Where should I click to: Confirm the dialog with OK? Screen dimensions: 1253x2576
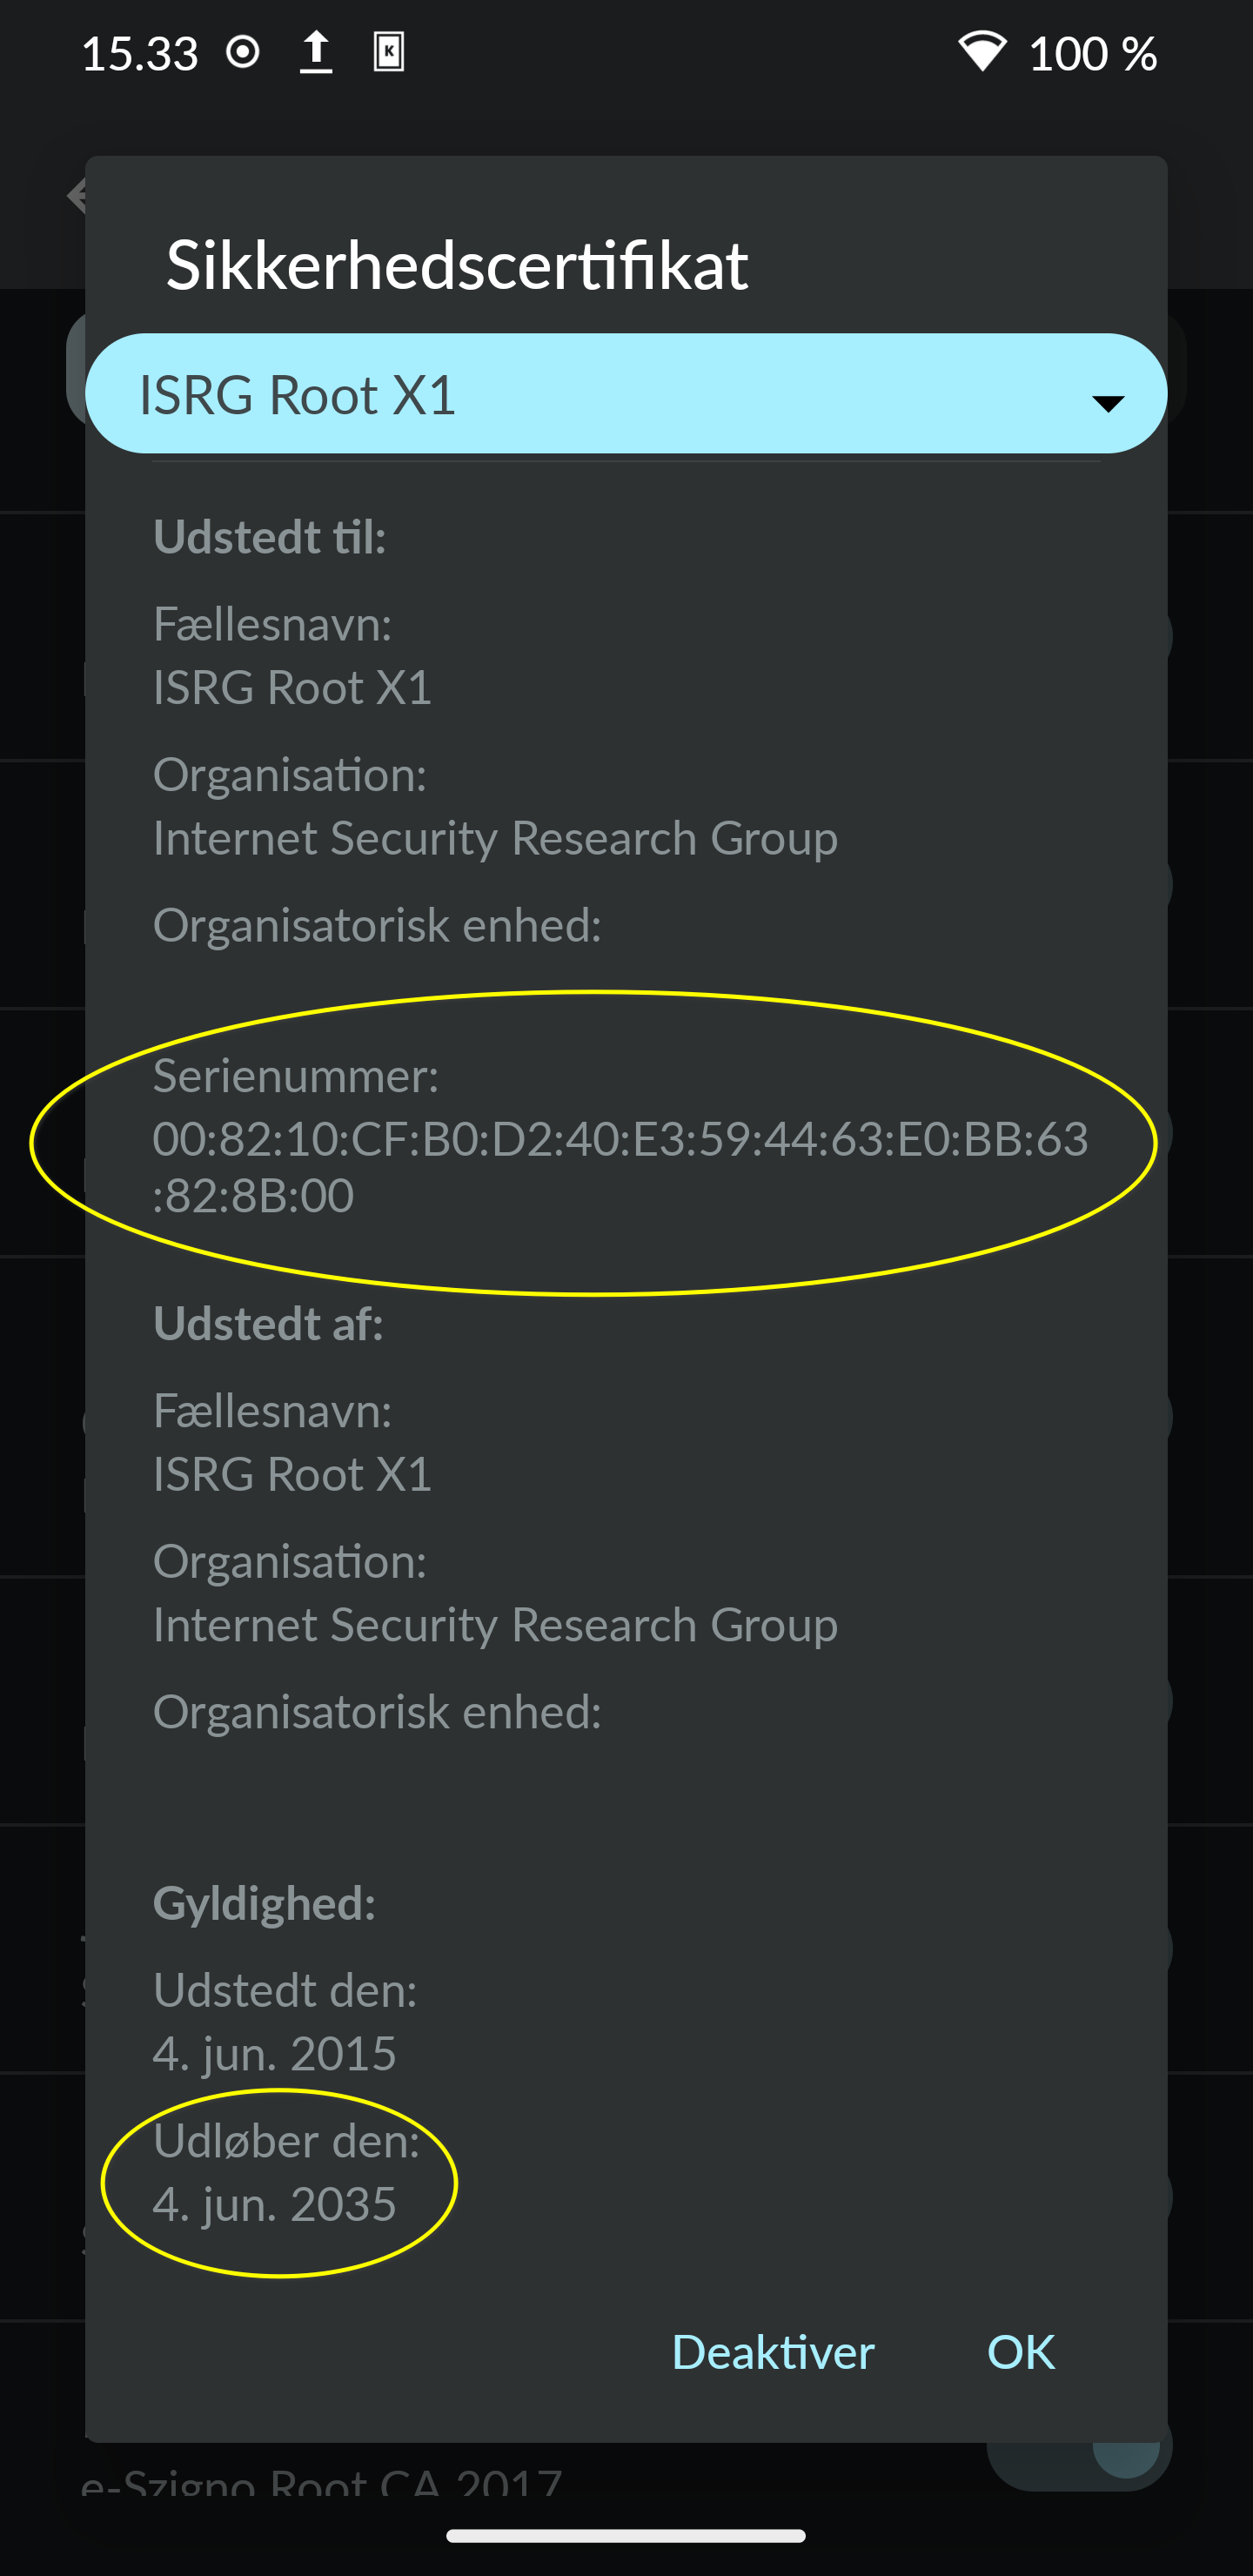click(1020, 2352)
